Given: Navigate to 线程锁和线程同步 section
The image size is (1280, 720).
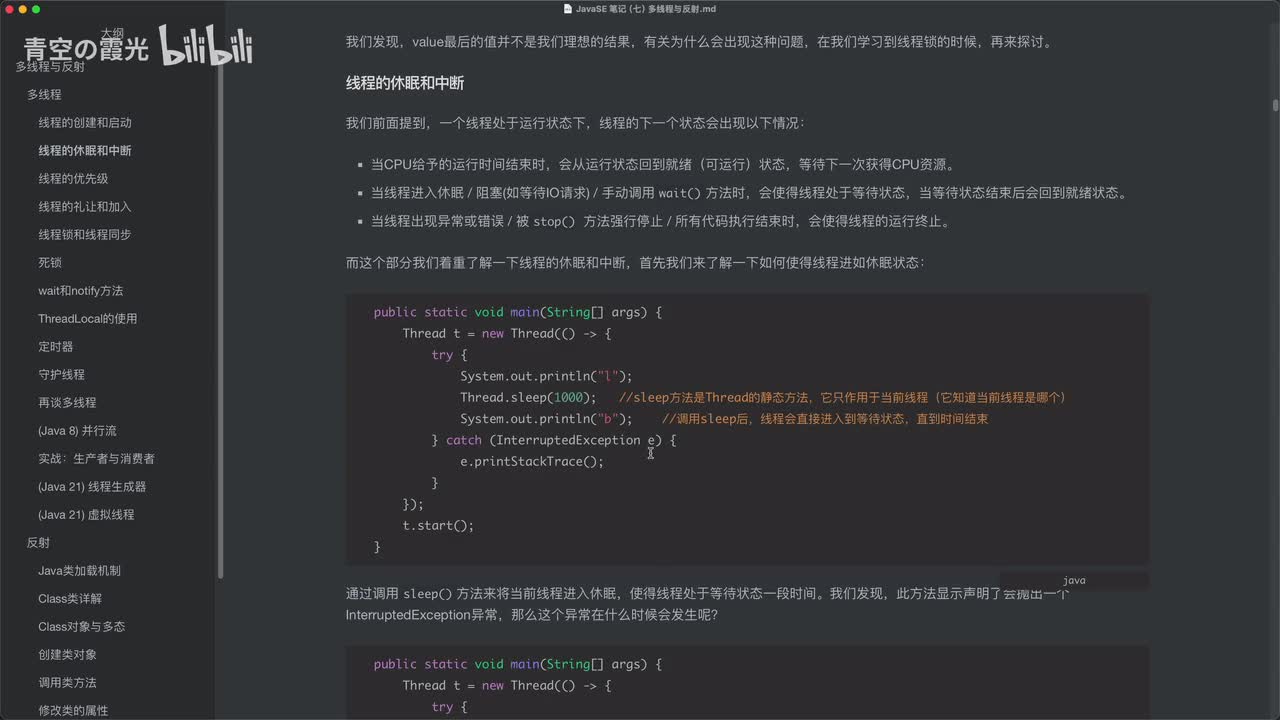Looking at the screenshot, I should point(85,234).
